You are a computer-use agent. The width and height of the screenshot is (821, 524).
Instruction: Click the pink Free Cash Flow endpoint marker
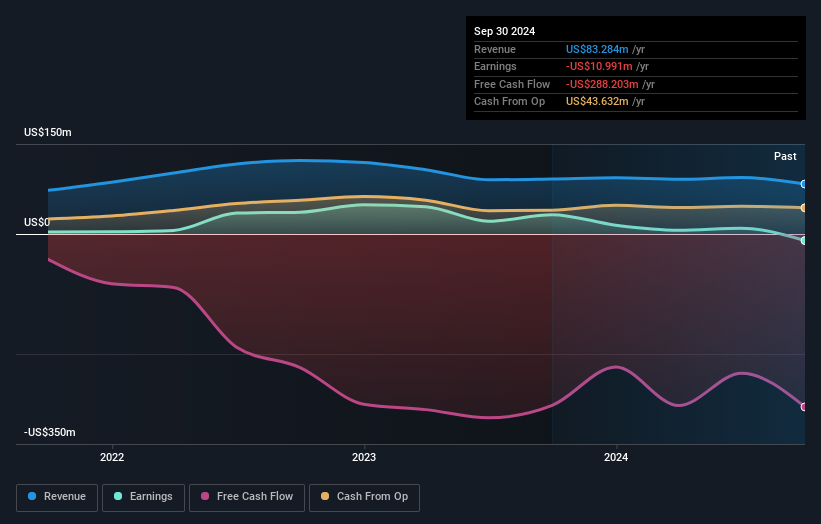(x=804, y=407)
